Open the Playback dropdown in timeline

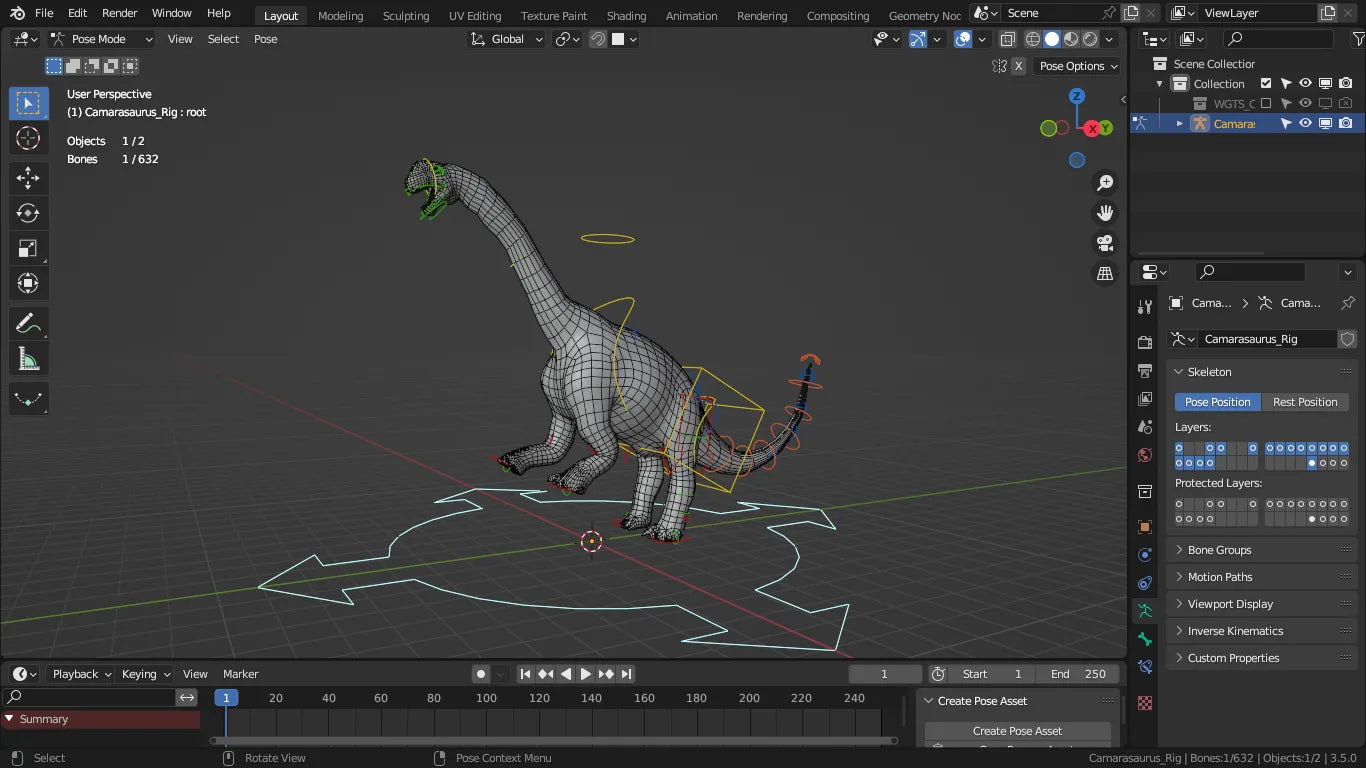click(80, 674)
